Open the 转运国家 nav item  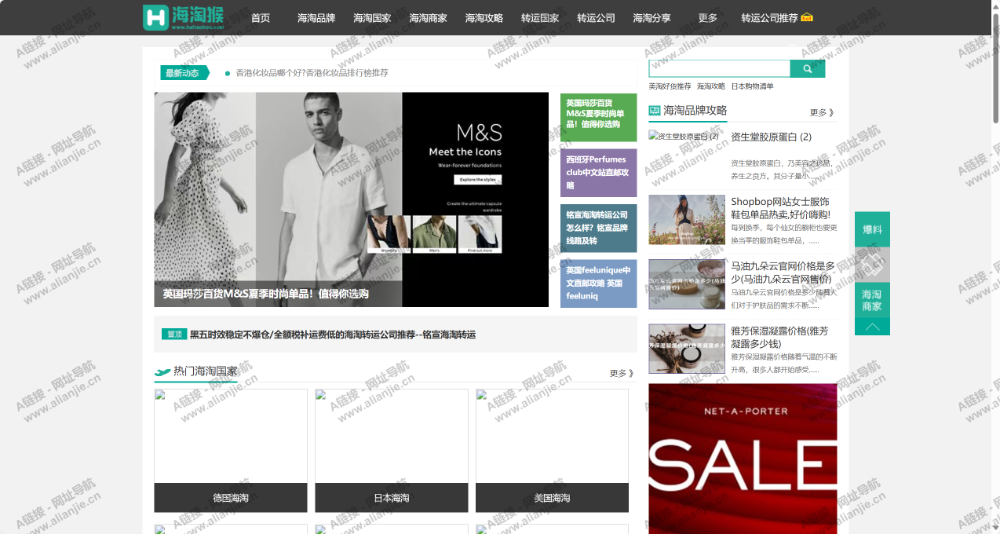[540, 18]
